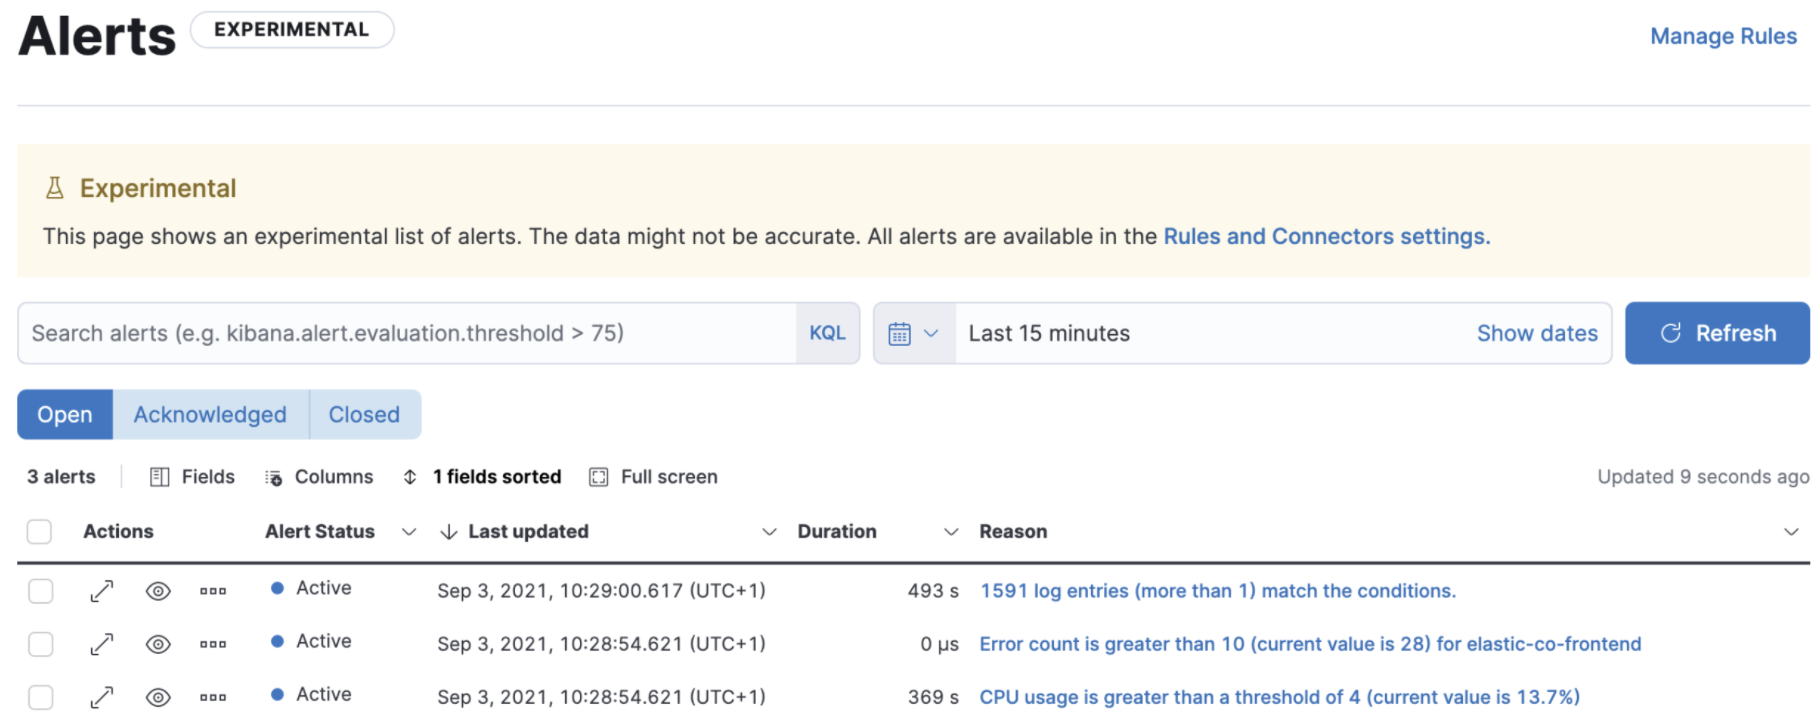The width and height of the screenshot is (1820, 720).
Task: Open more actions for Error count alert
Action: (x=213, y=644)
